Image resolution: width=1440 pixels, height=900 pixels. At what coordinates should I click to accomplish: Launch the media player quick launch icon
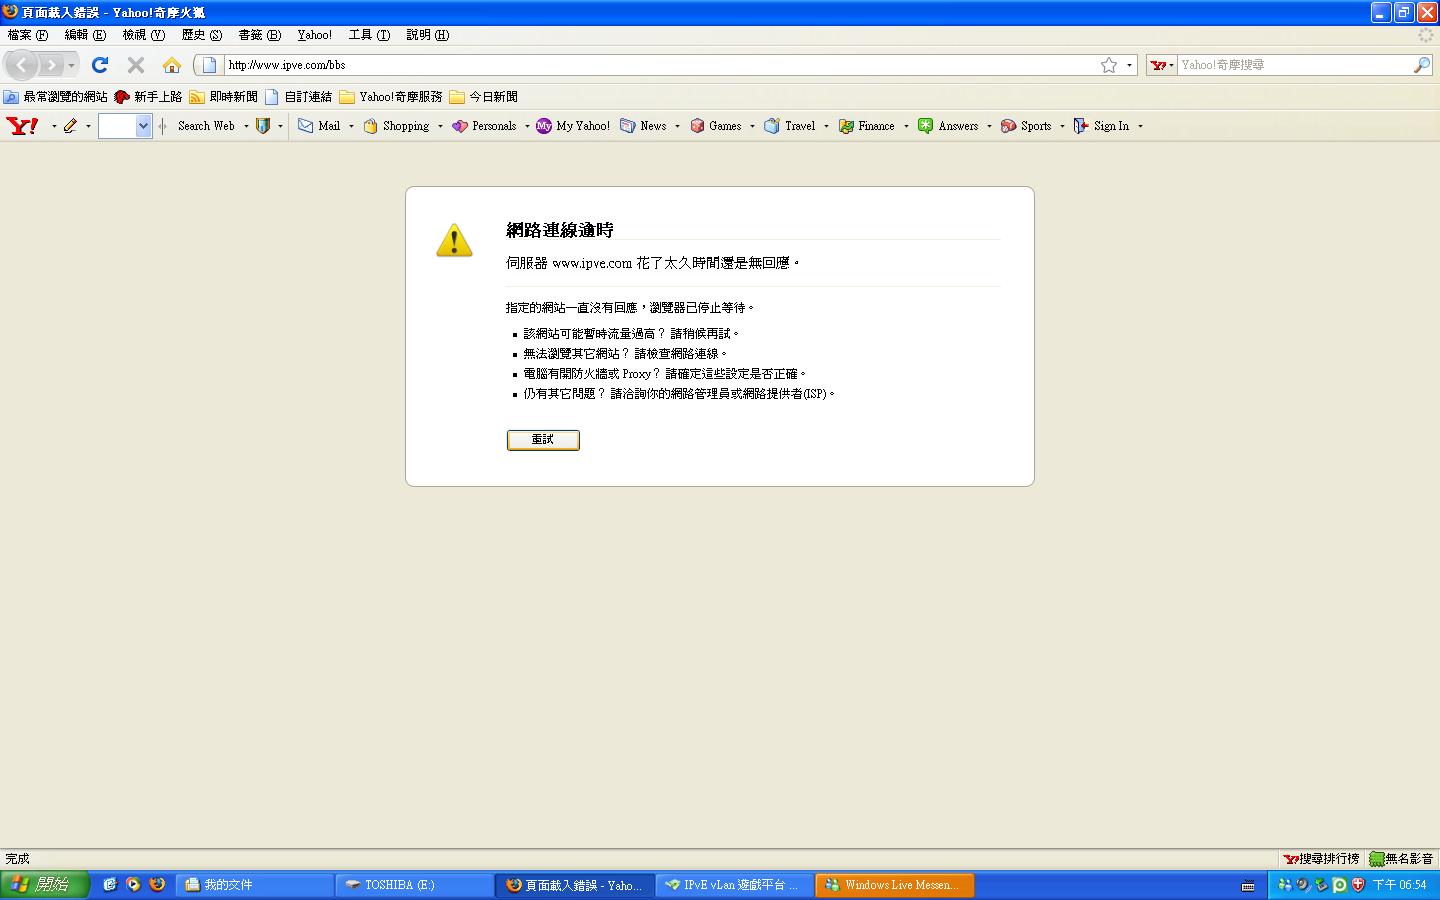click(133, 885)
